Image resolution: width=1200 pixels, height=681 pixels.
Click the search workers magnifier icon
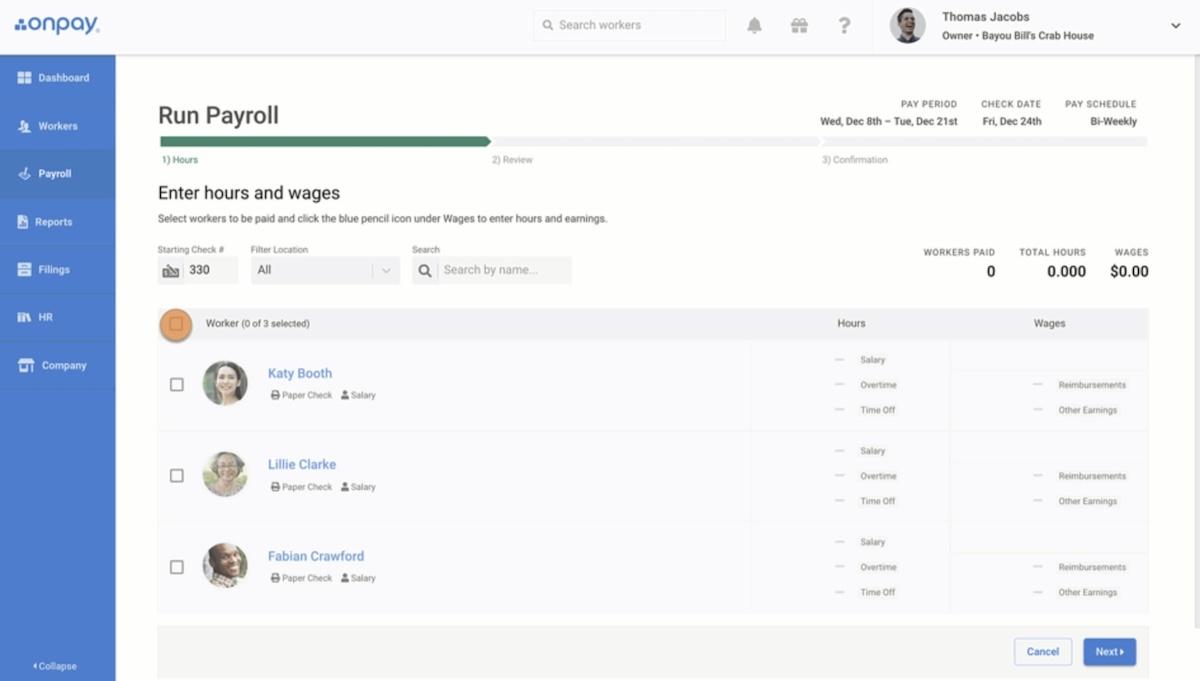click(x=547, y=25)
